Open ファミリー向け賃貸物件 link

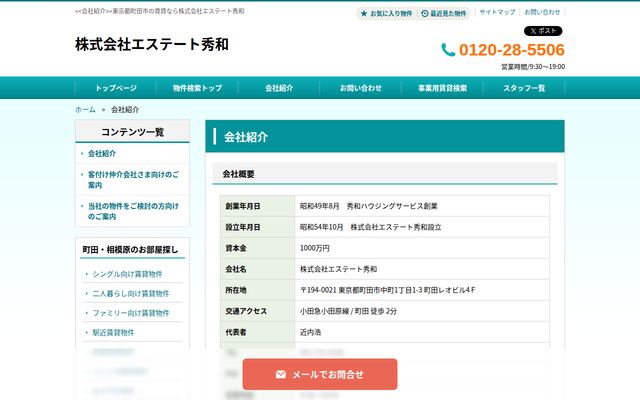click(x=131, y=313)
